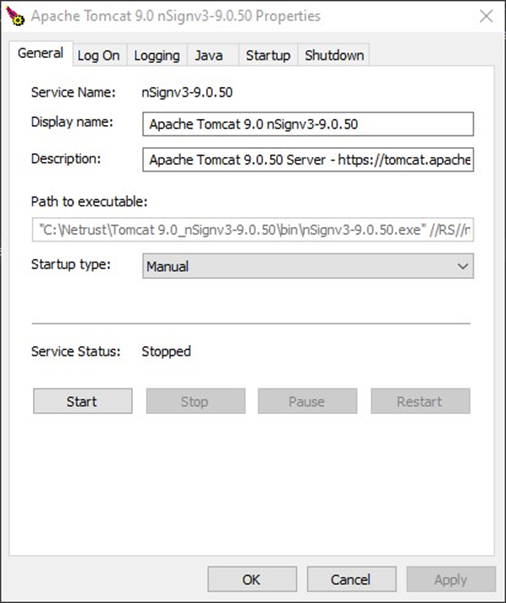Click the greyed-out Stop button

point(195,401)
